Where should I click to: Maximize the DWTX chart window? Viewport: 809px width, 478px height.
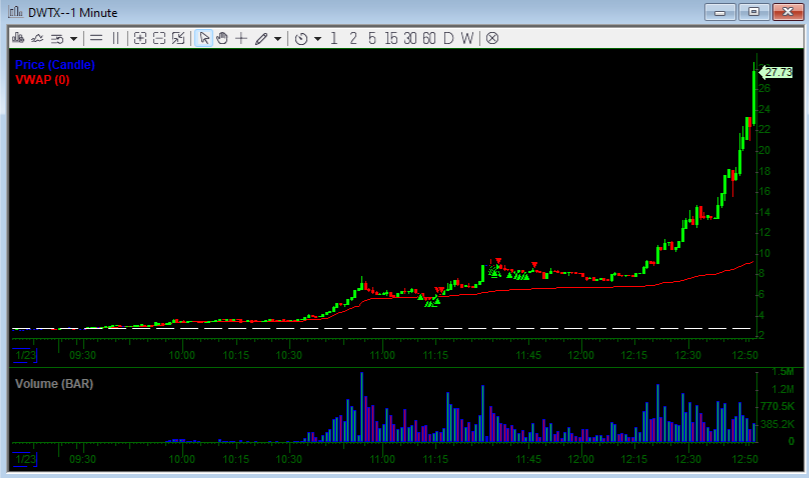pos(754,12)
